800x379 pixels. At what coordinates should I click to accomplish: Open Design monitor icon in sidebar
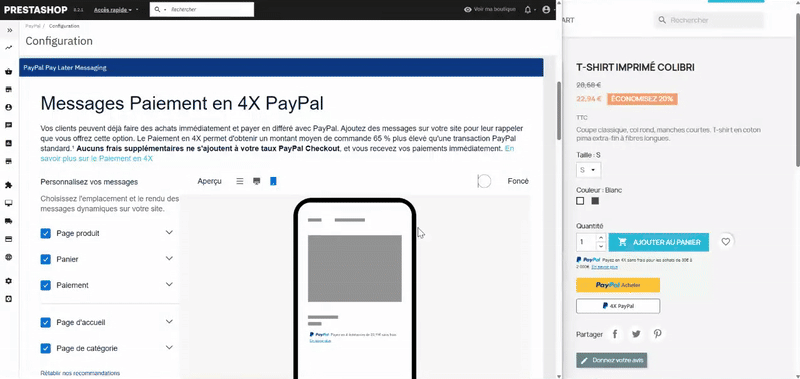click(9, 203)
